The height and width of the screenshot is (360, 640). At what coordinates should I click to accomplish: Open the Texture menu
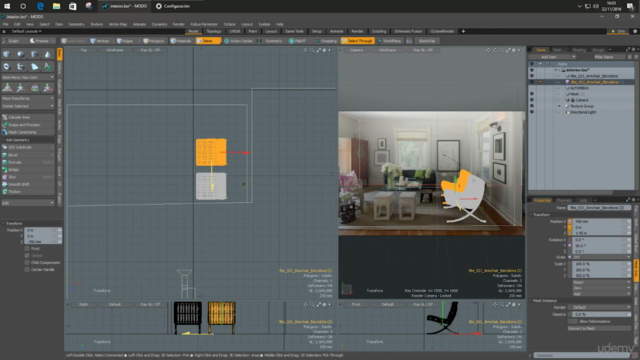coord(97,24)
